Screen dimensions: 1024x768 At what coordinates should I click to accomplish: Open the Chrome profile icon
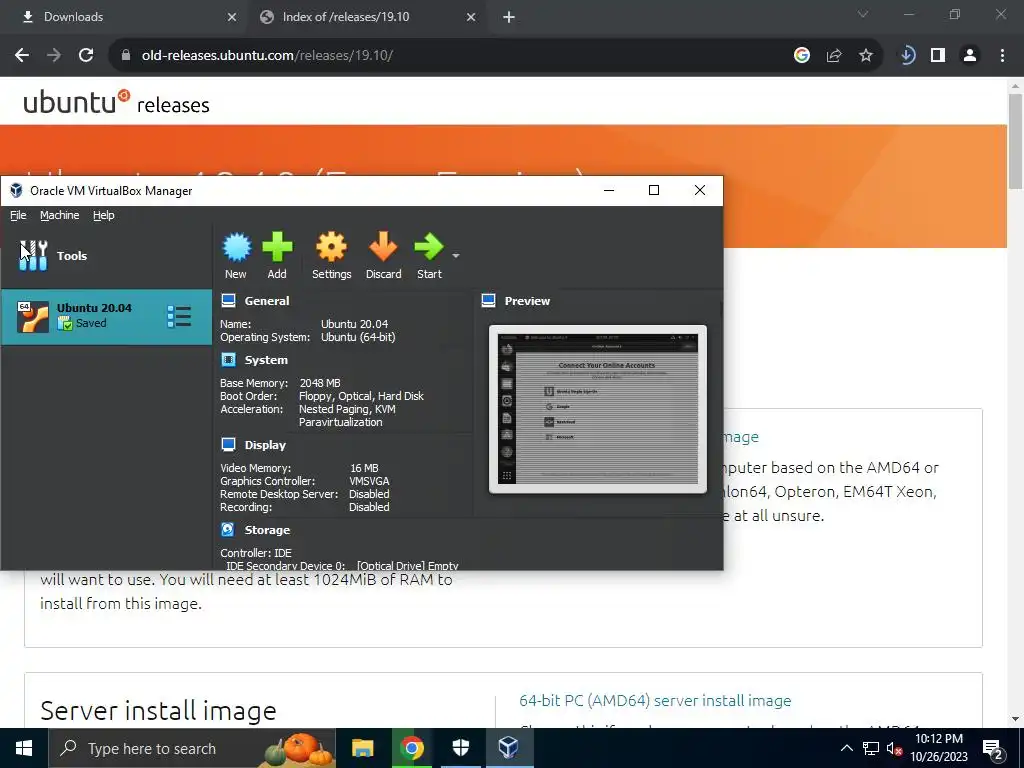click(x=970, y=56)
